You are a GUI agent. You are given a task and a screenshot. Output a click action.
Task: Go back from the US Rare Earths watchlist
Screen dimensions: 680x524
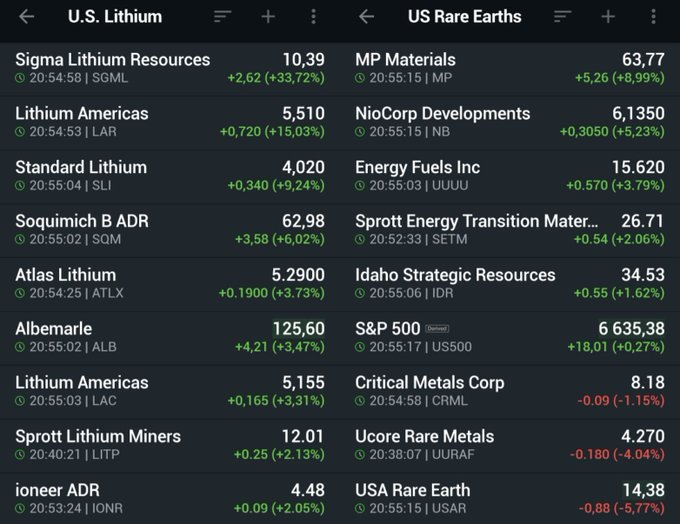(366, 17)
